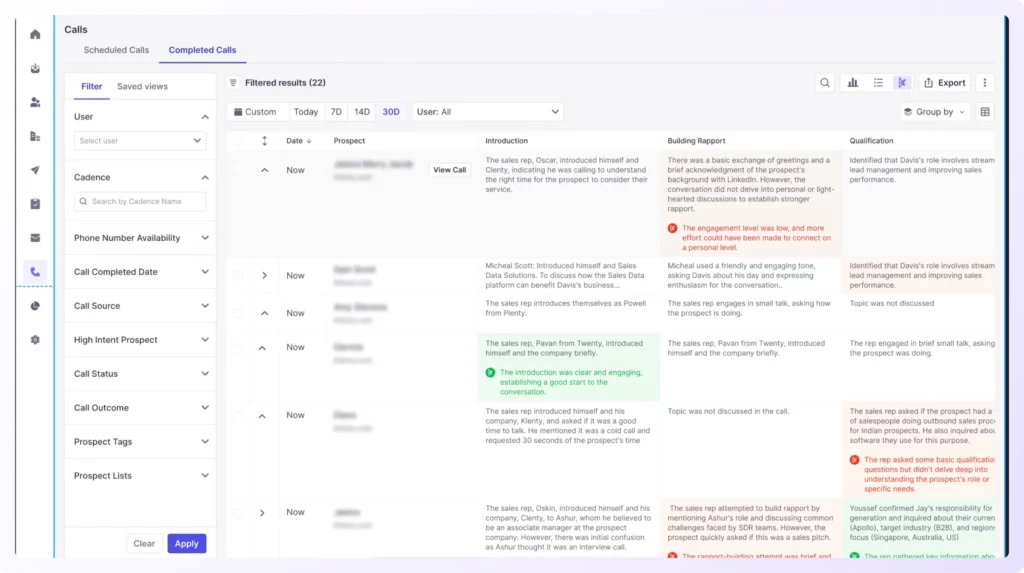Click the filter icon beside Filtered results

coord(233,83)
